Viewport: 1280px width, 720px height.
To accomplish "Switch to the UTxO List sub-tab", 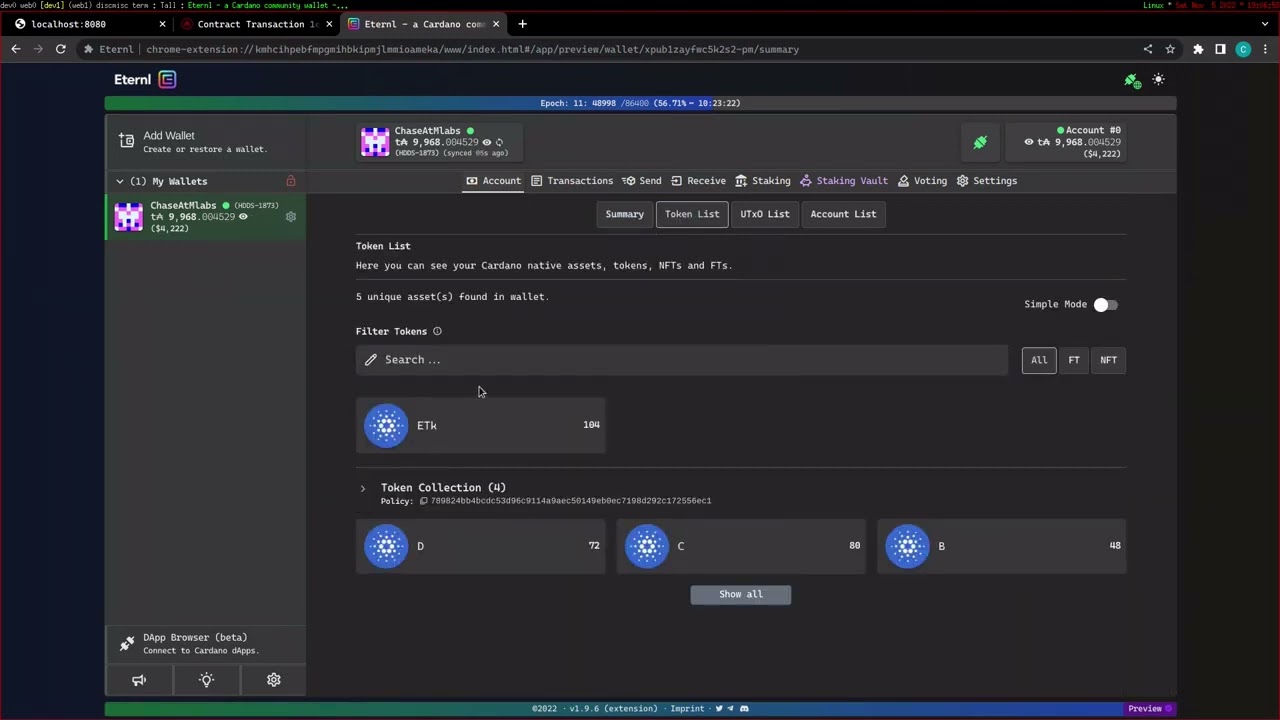I will pos(765,214).
